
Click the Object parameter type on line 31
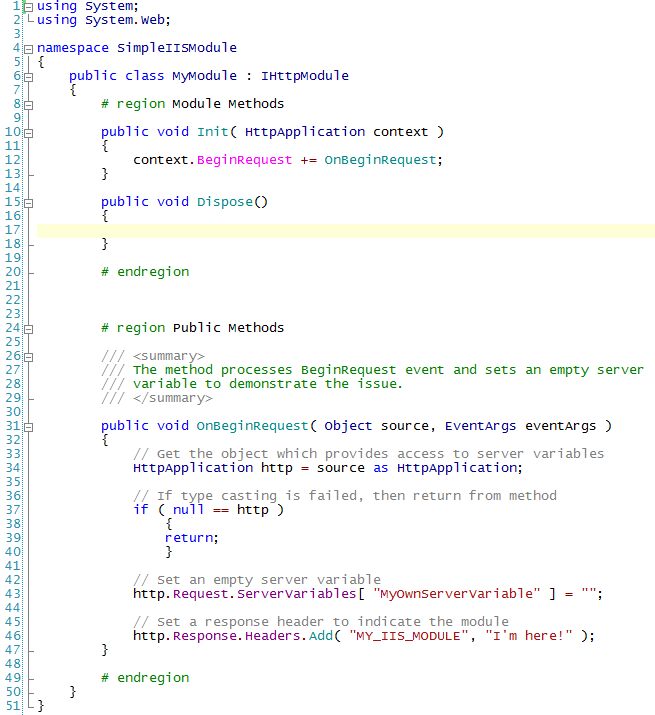pyautogui.click(x=348, y=426)
